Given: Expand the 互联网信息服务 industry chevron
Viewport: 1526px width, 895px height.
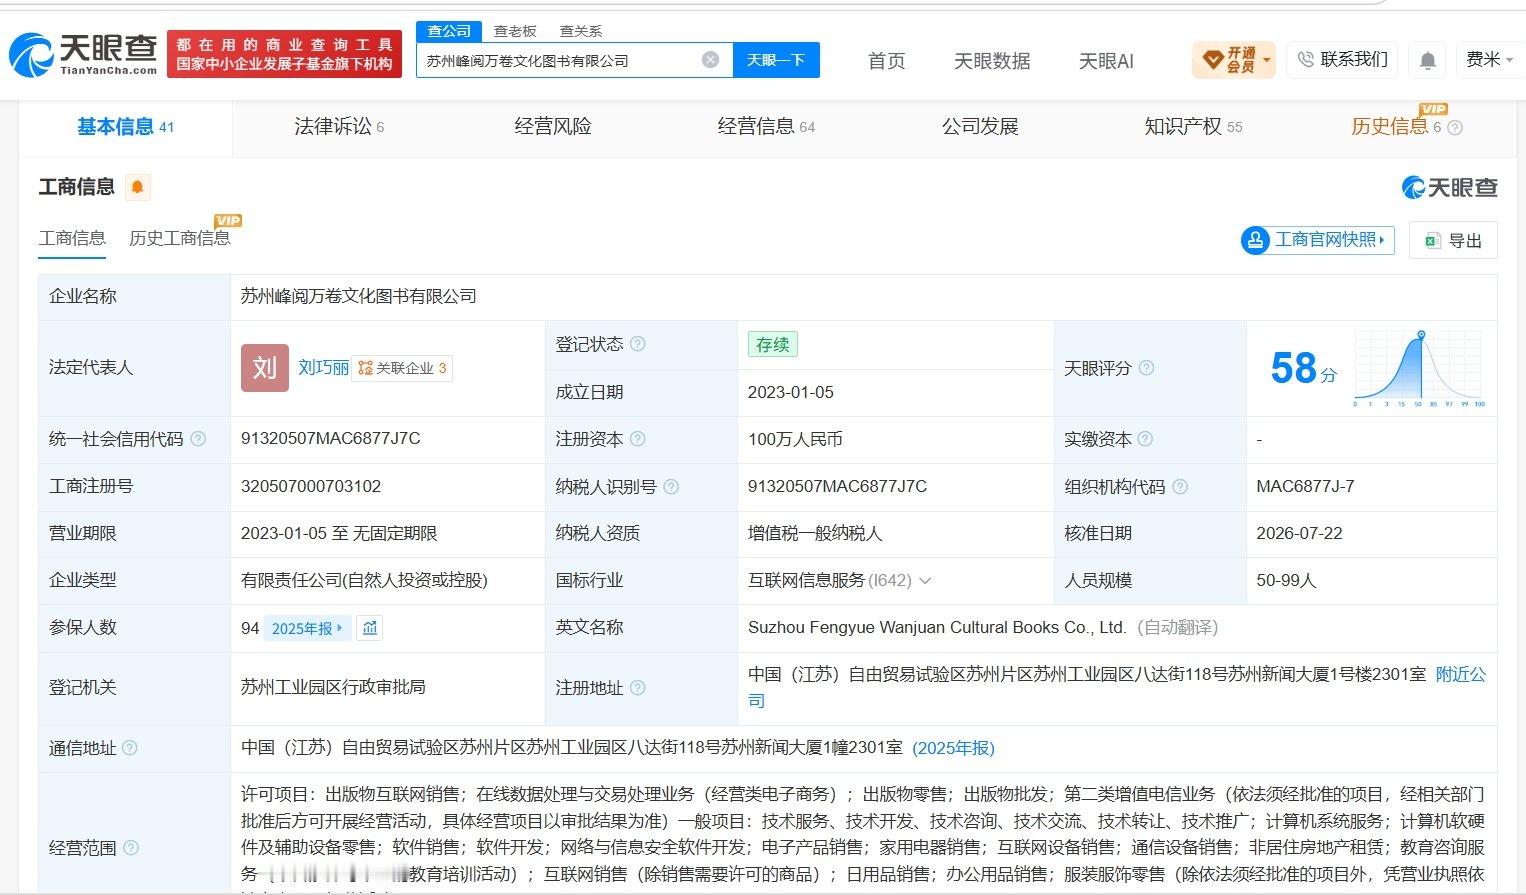Looking at the screenshot, I should [925, 581].
